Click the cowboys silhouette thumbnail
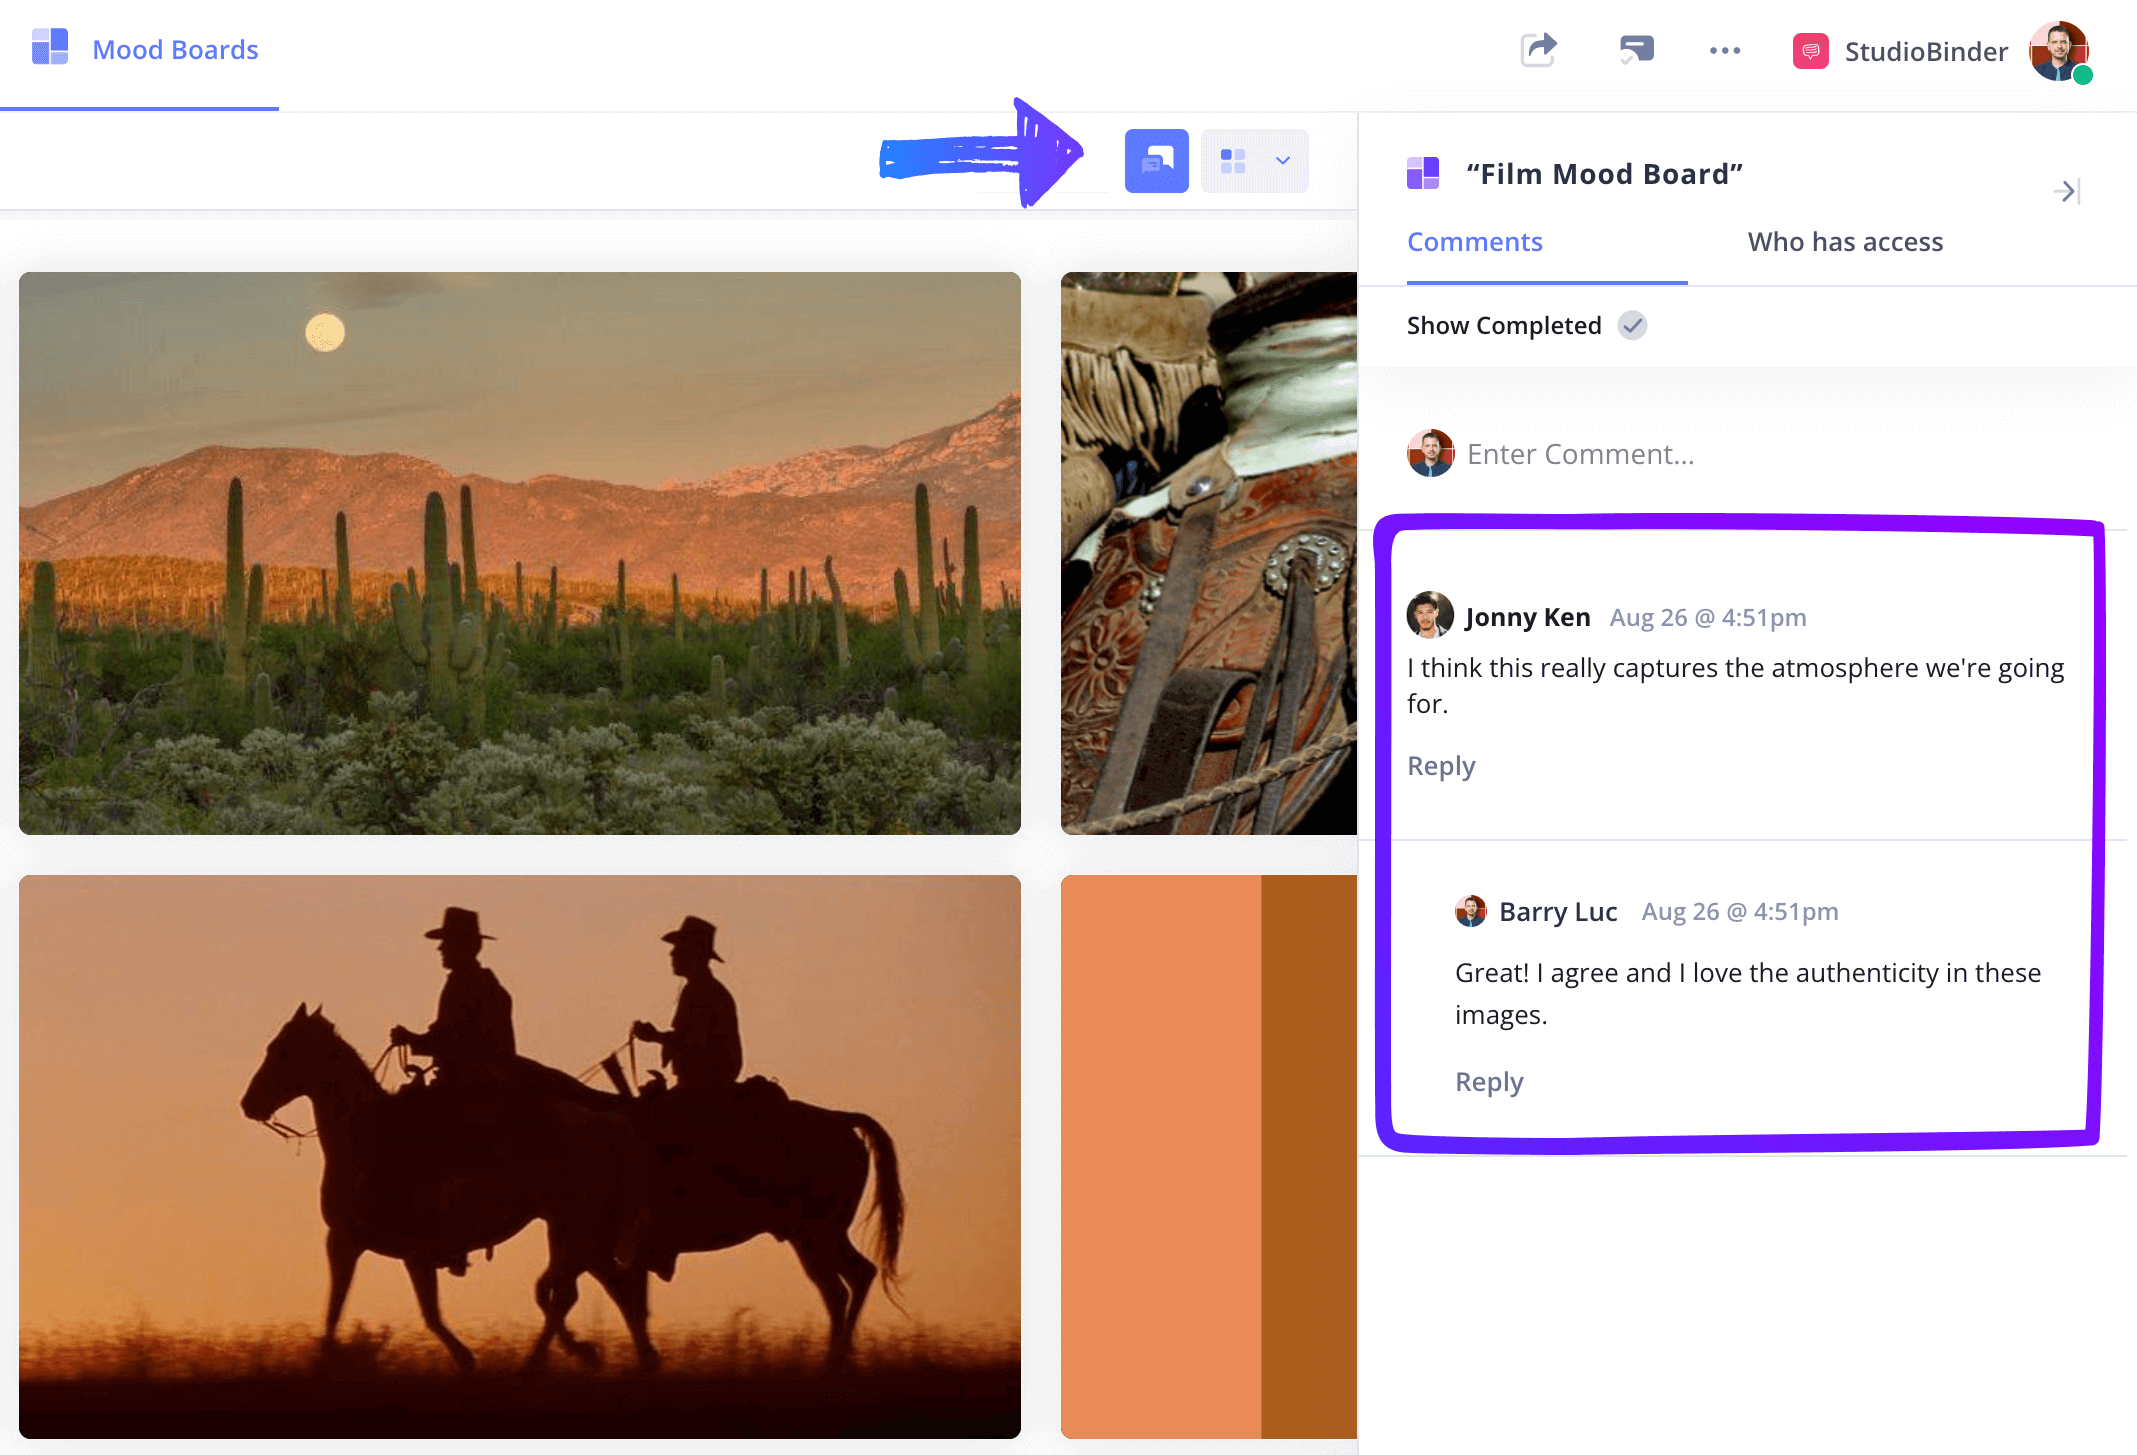Screen dimensions: 2137x1455 point(513,1158)
